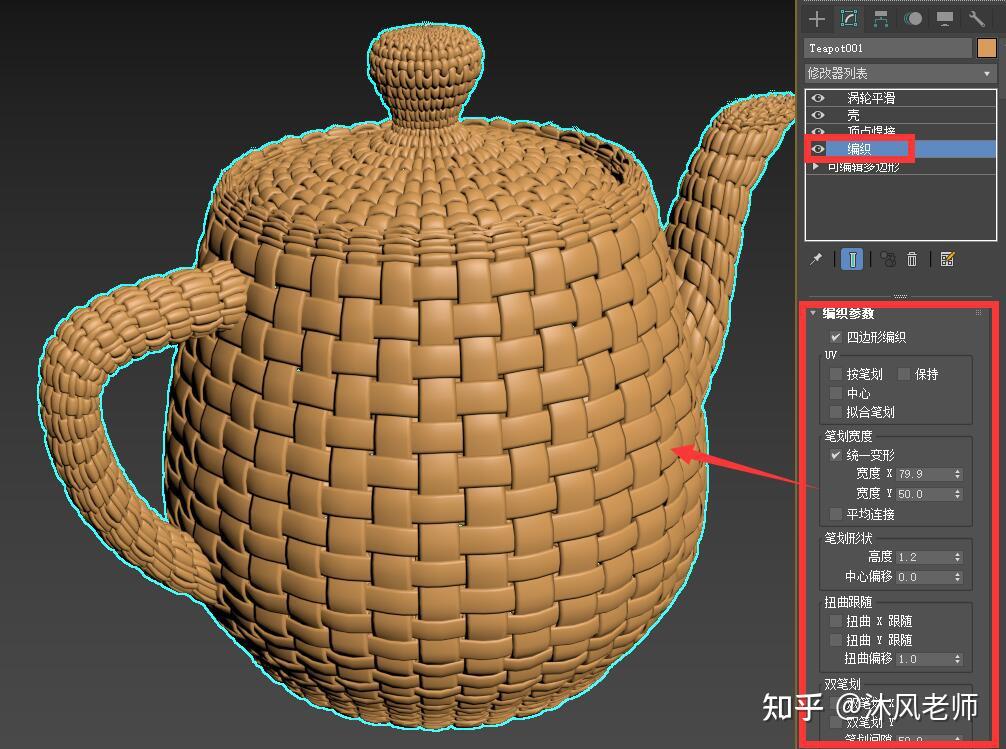1006x749 pixels.
Task: Enable the 扭曲 Y 跟随 checkbox
Action: click(835, 640)
